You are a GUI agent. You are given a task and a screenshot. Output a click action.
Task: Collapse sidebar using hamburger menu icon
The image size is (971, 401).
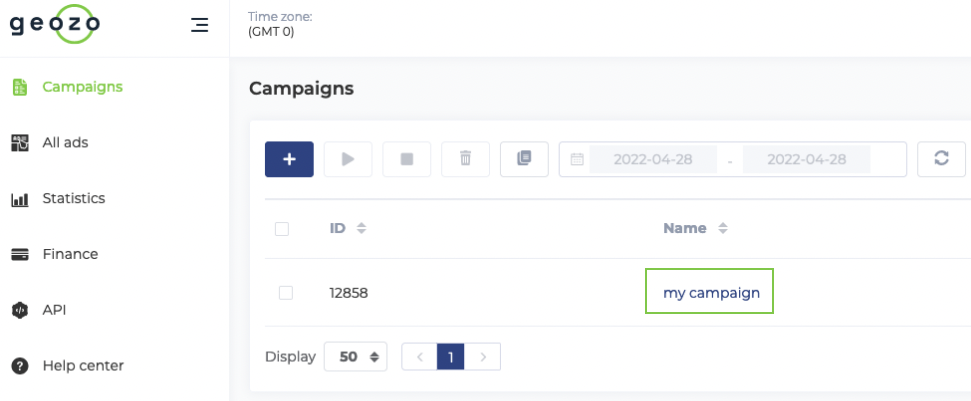coord(199,25)
